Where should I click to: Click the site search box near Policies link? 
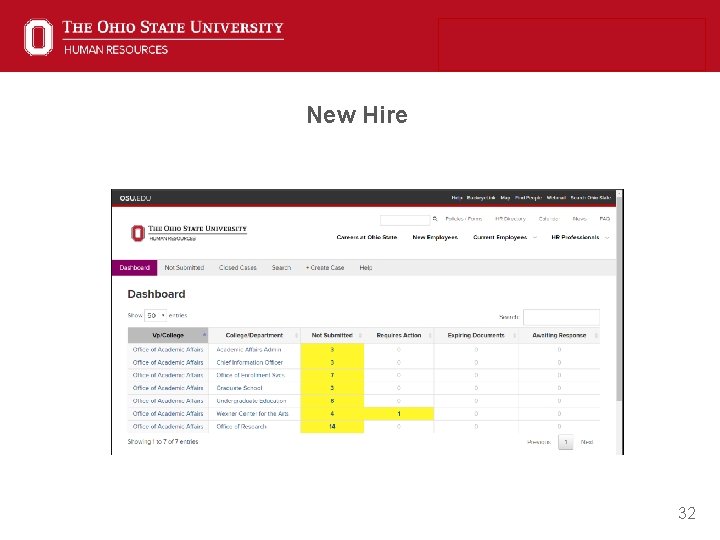405,220
